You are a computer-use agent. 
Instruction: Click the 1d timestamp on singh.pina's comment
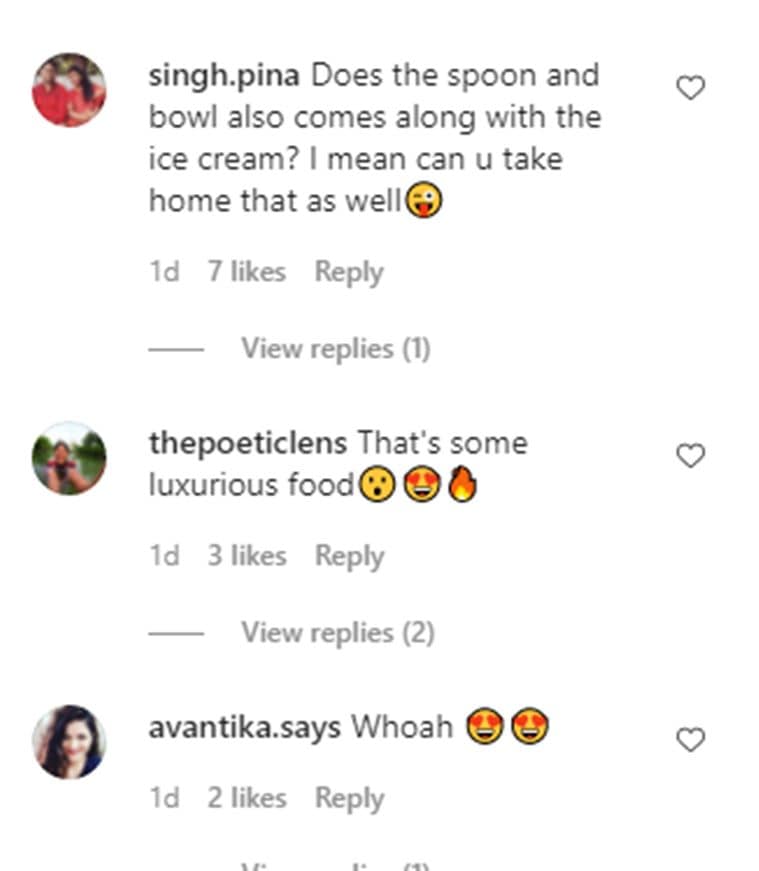164,272
